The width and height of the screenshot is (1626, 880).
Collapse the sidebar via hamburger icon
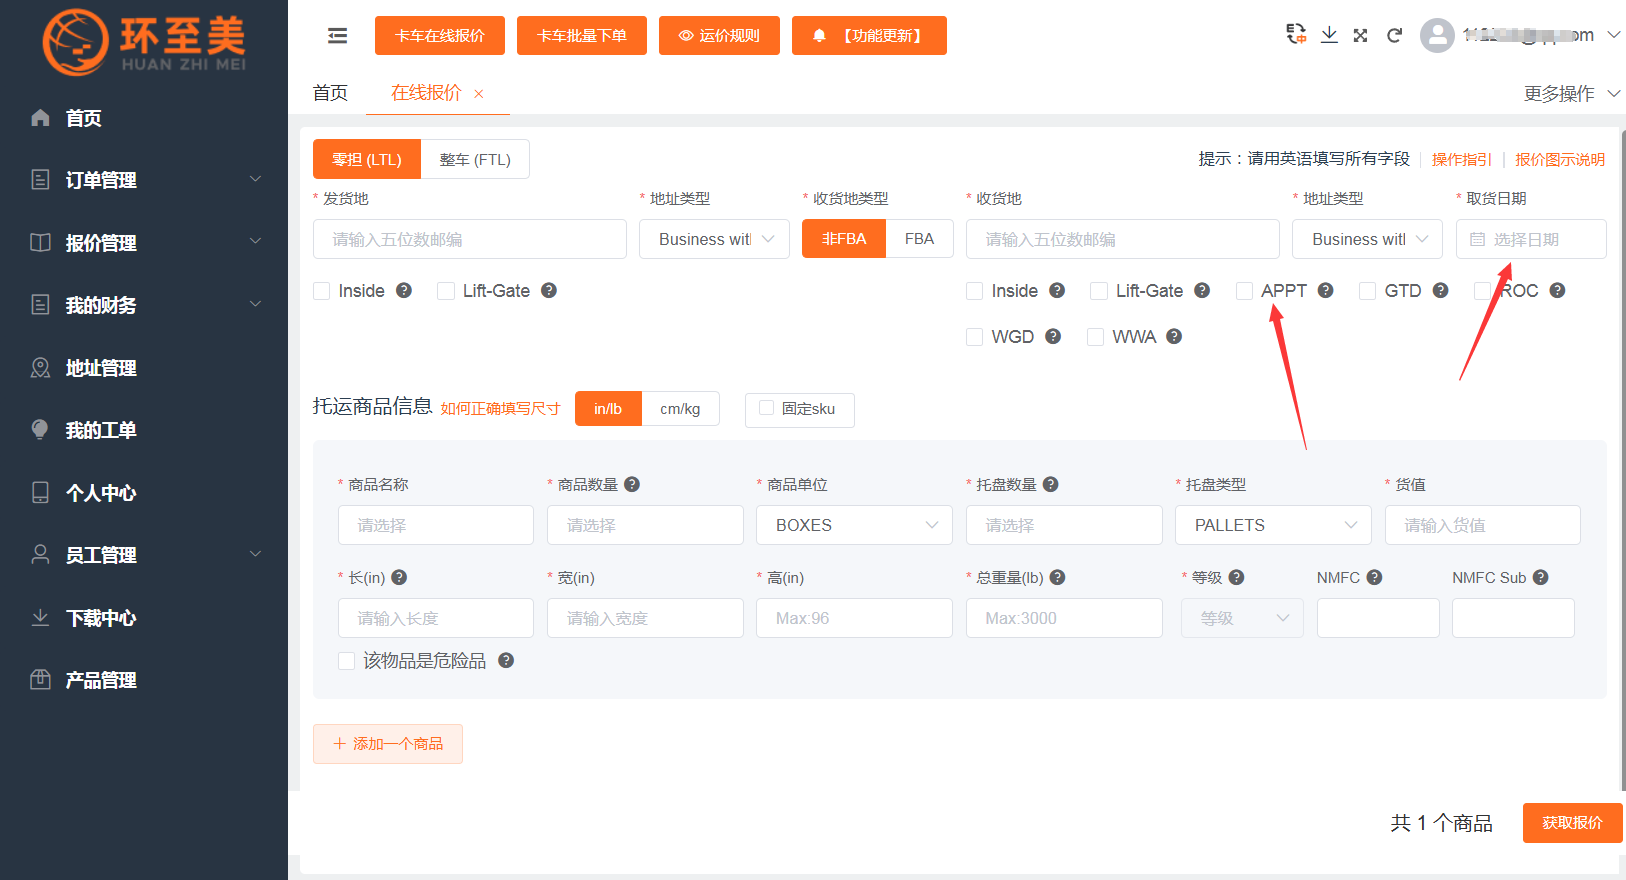tap(338, 36)
